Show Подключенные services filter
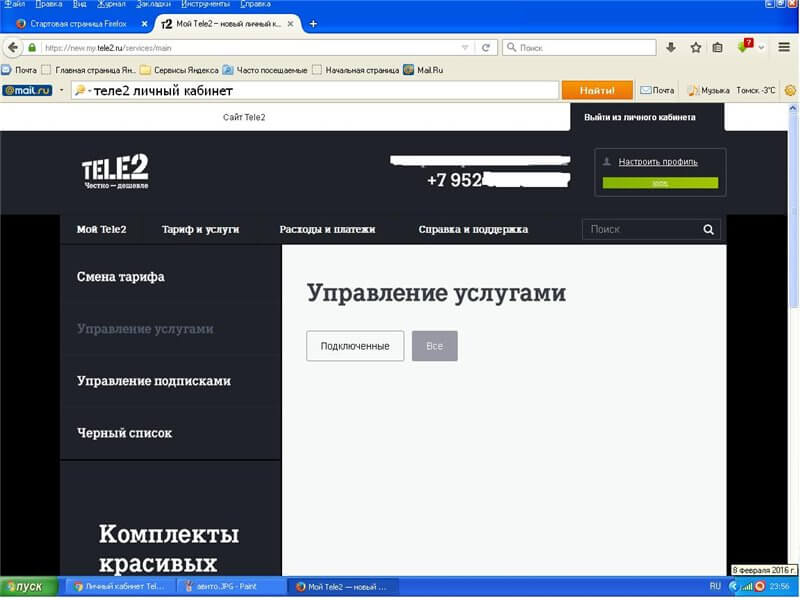Screen dimensions: 800x600 coord(355,346)
